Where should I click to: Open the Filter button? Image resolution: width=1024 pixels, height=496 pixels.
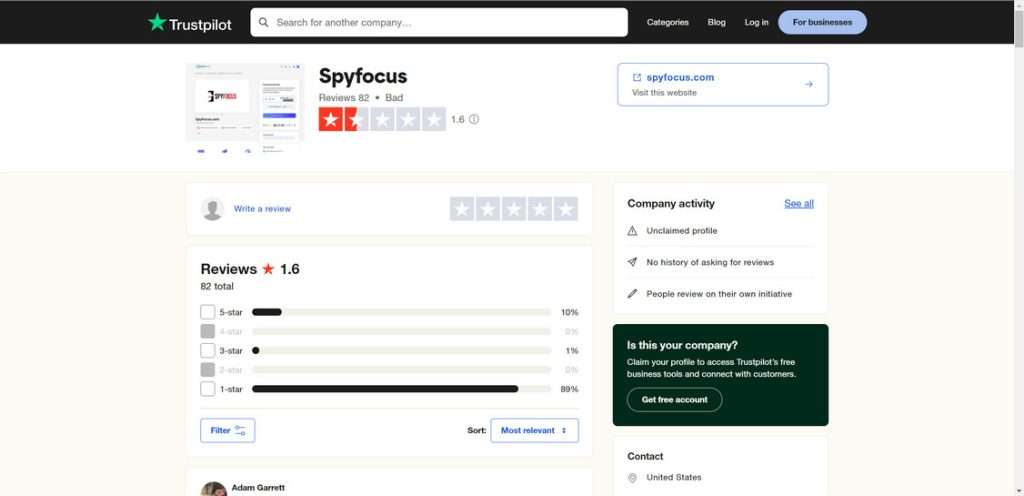pyautogui.click(x=227, y=431)
